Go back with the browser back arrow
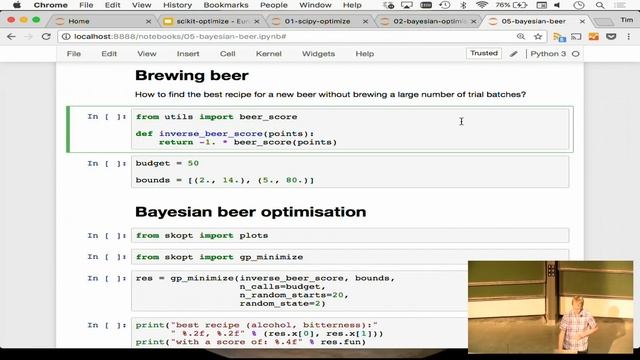Screen dimensions: 640x360 11,37
